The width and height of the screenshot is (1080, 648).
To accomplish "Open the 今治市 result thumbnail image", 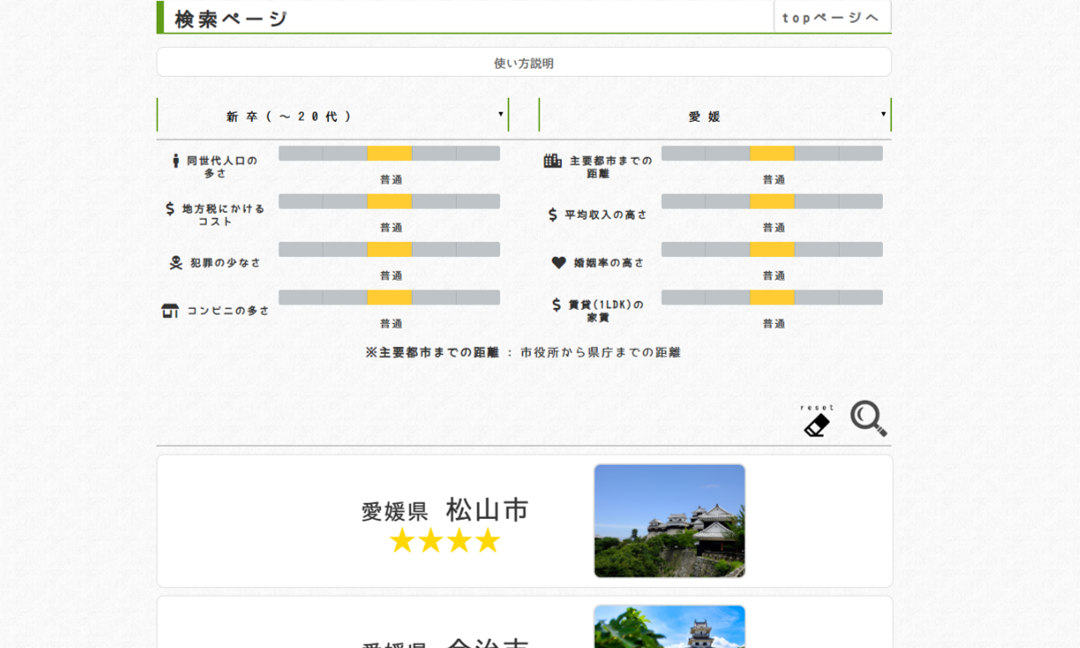I will pyautogui.click(x=669, y=627).
